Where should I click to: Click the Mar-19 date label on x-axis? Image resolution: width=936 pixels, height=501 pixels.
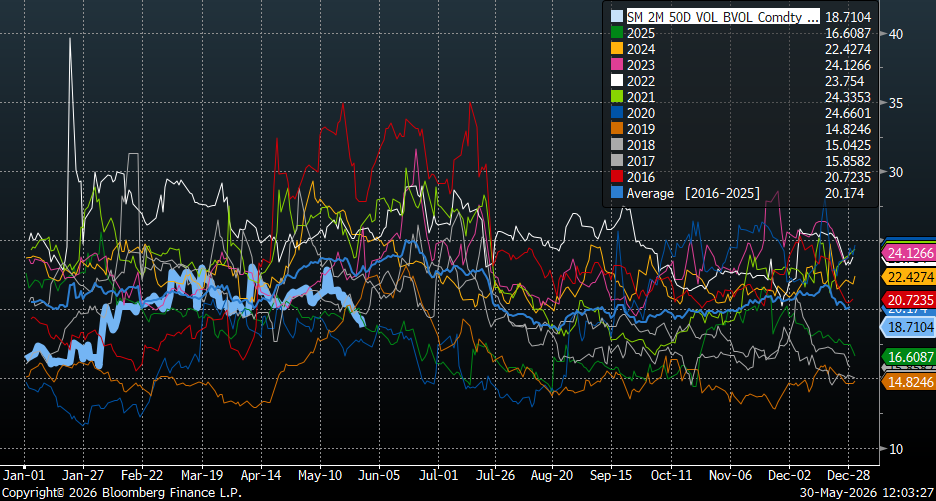pyautogui.click(x=202, y=474)
